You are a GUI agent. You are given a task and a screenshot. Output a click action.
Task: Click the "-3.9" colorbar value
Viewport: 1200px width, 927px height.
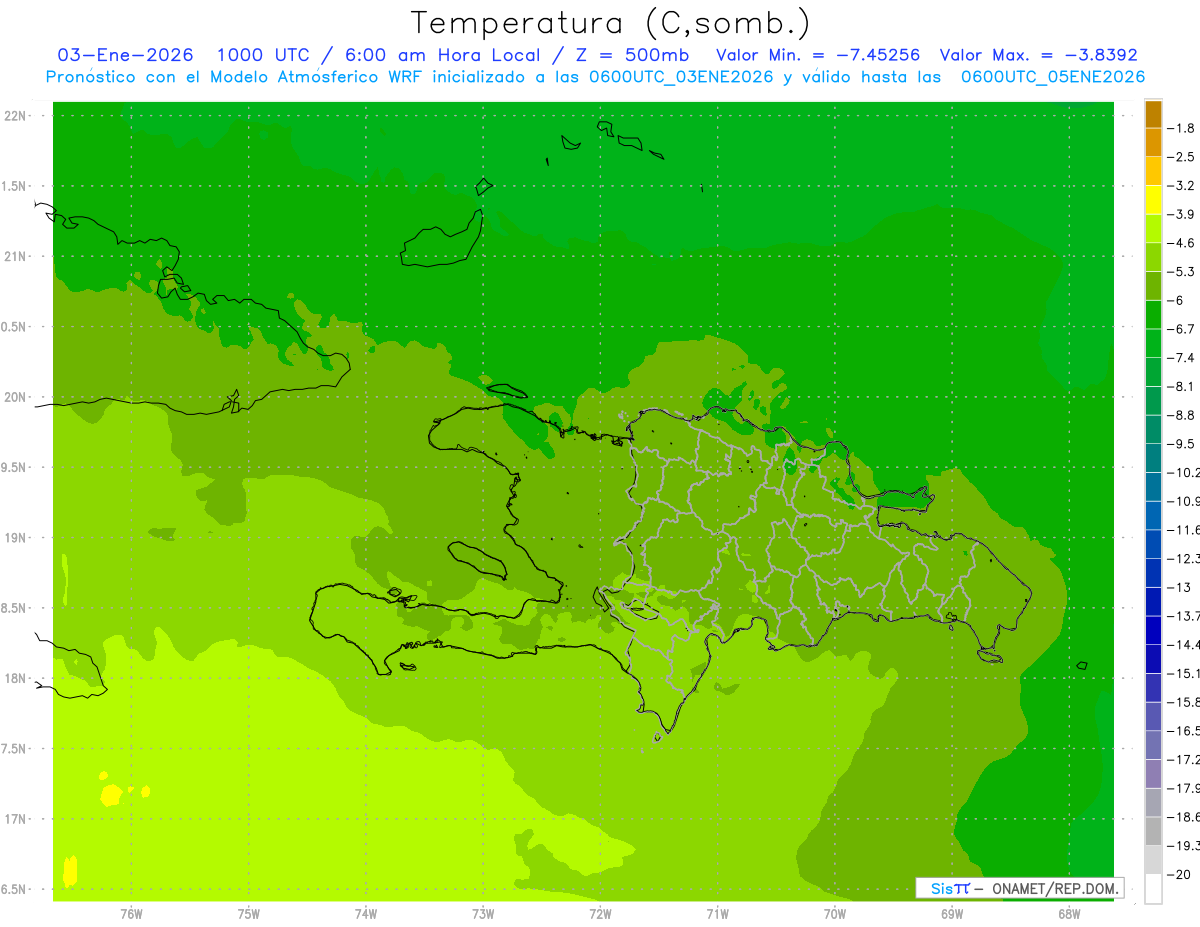[1181, 214]
